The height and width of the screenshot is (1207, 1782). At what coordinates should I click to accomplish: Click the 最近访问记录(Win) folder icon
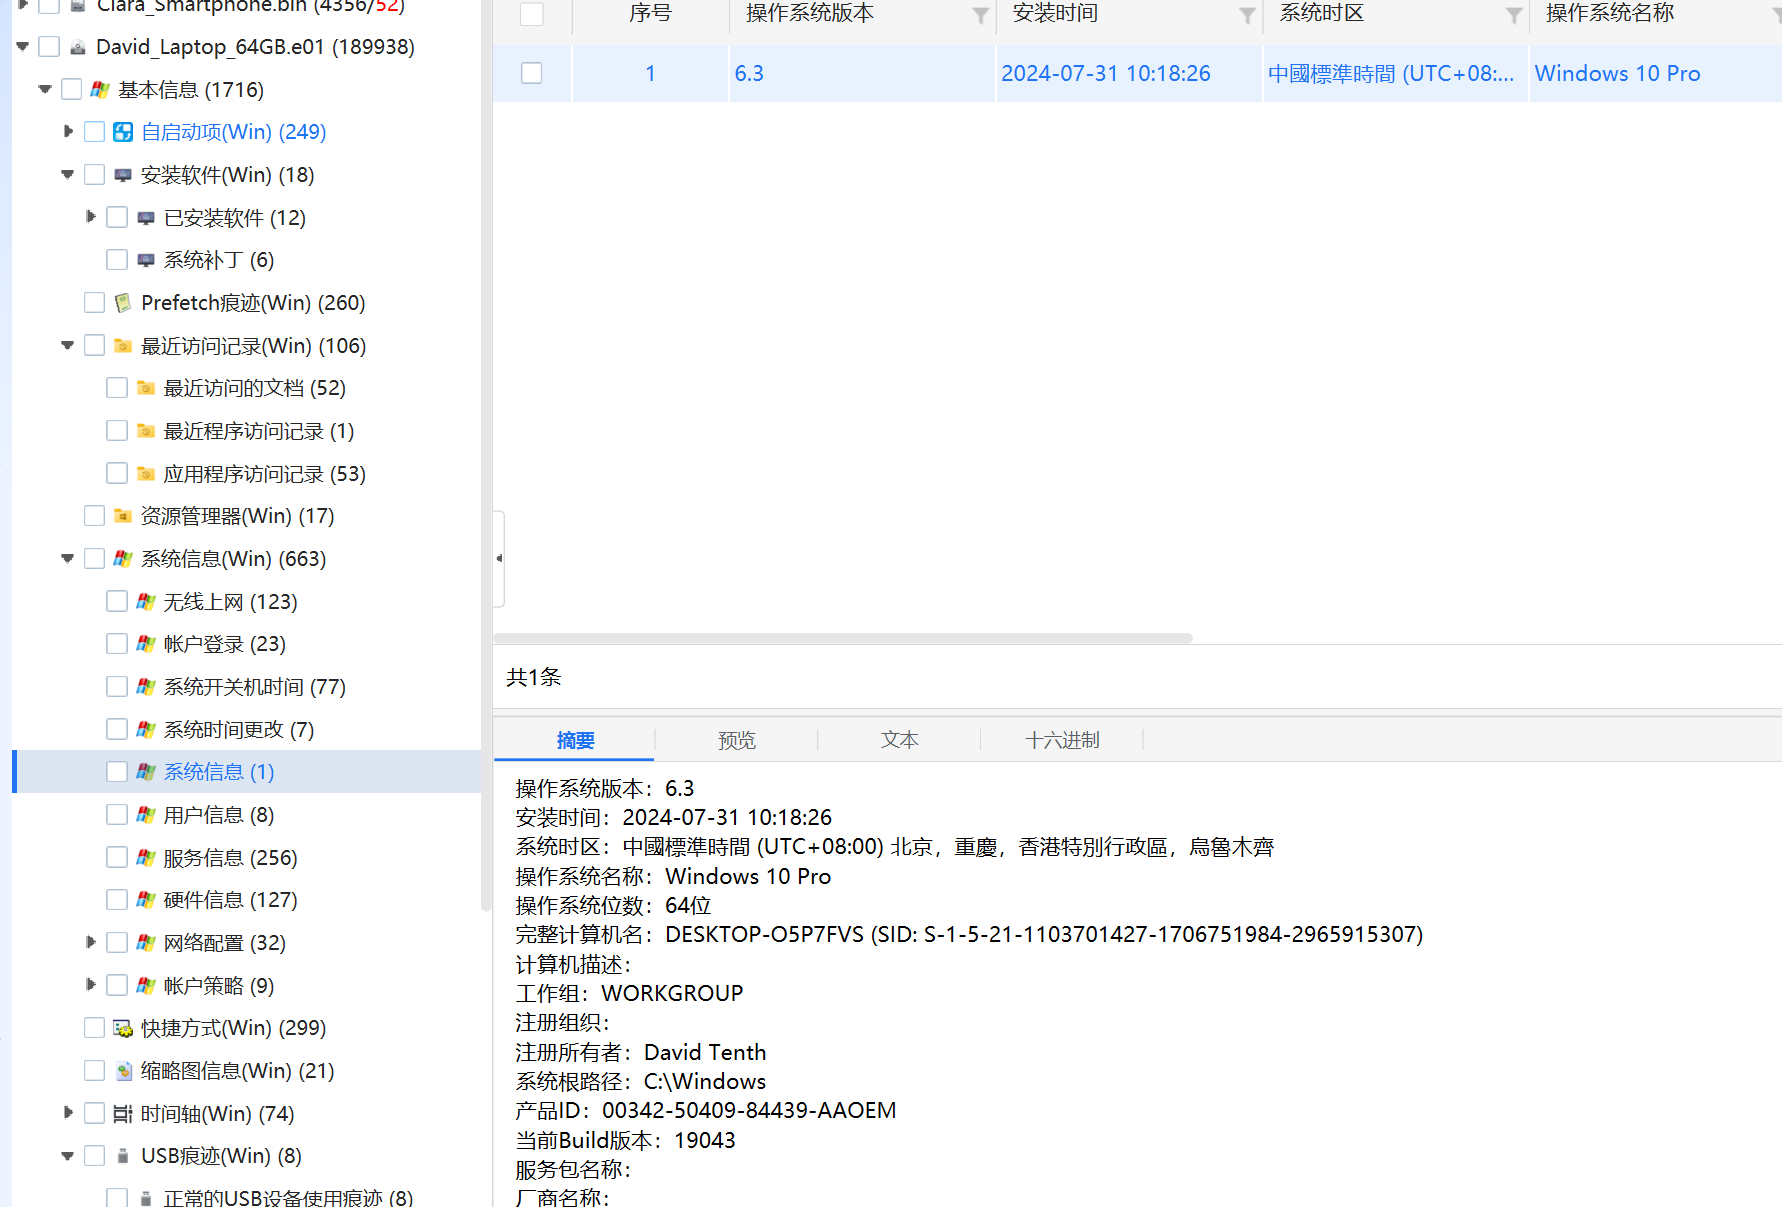tap(123, 346)
